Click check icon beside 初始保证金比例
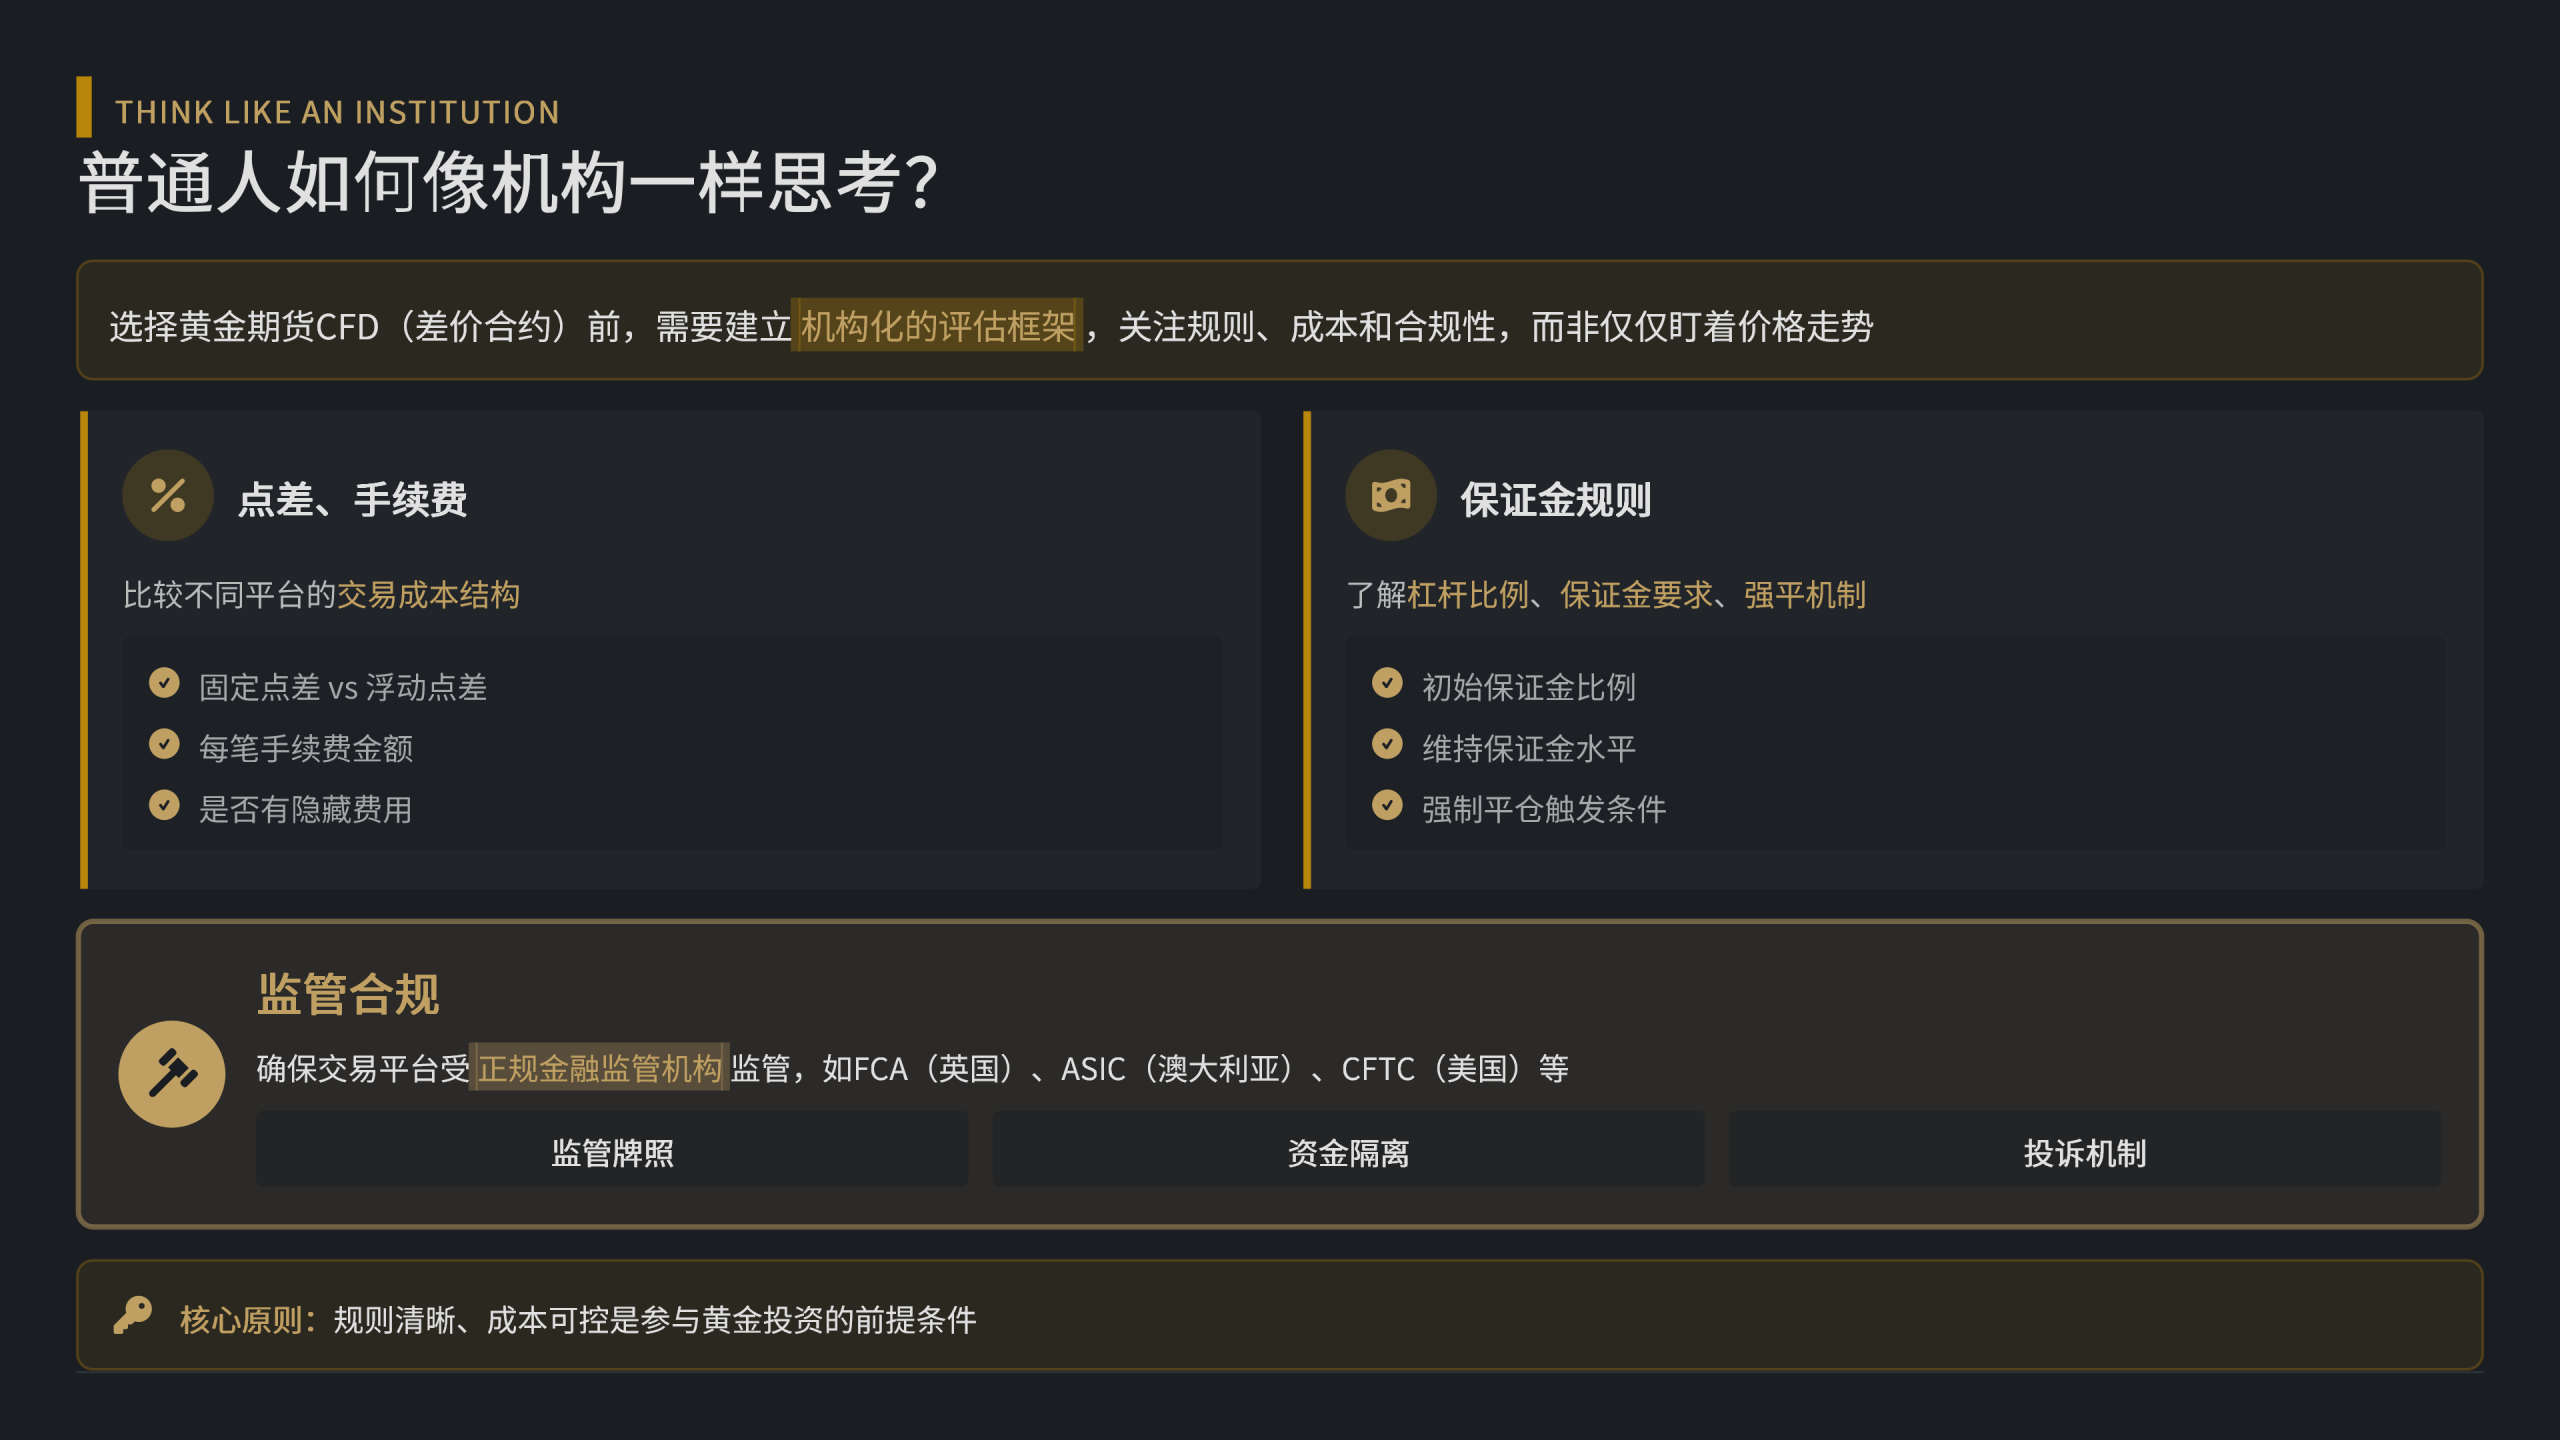2560x1440 pixels. [x=1387, y=683]
